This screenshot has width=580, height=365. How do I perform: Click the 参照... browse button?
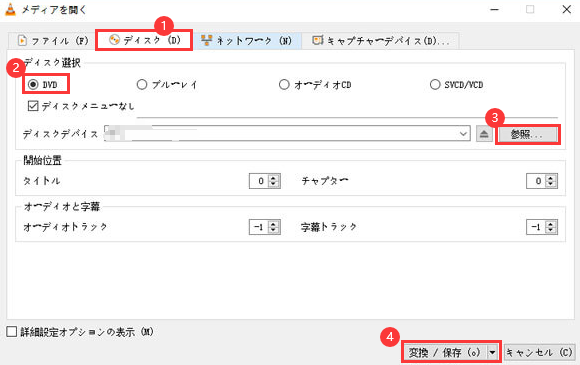click(x=527, y=134)
